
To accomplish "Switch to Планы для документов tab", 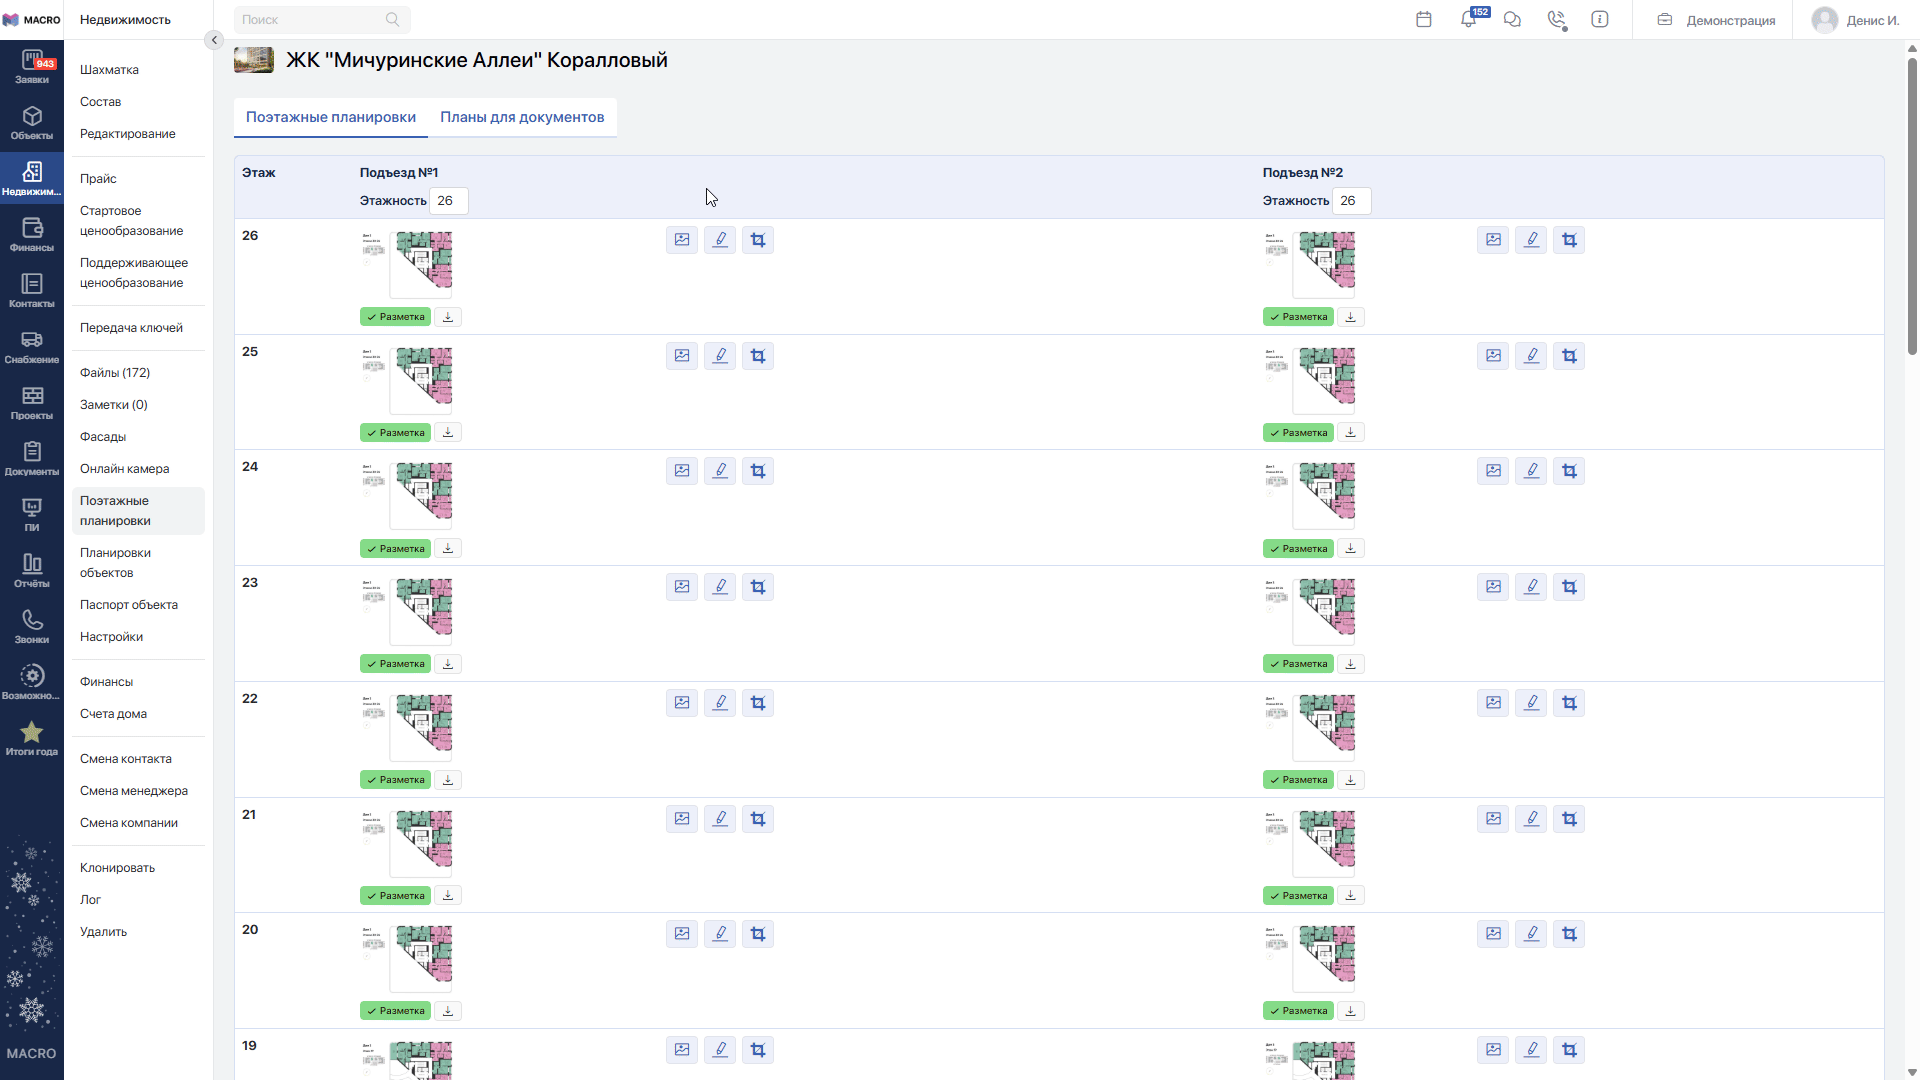I will pos(522,117).
